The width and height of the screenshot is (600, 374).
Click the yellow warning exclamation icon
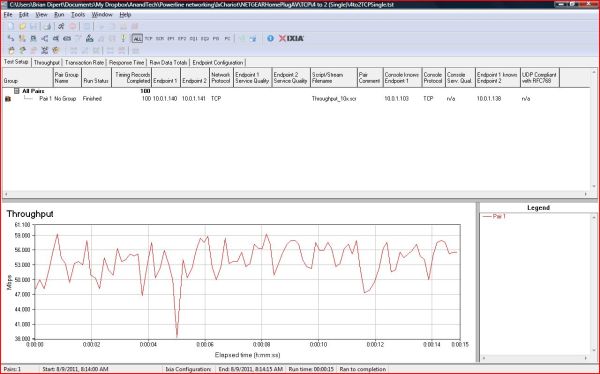123,38
